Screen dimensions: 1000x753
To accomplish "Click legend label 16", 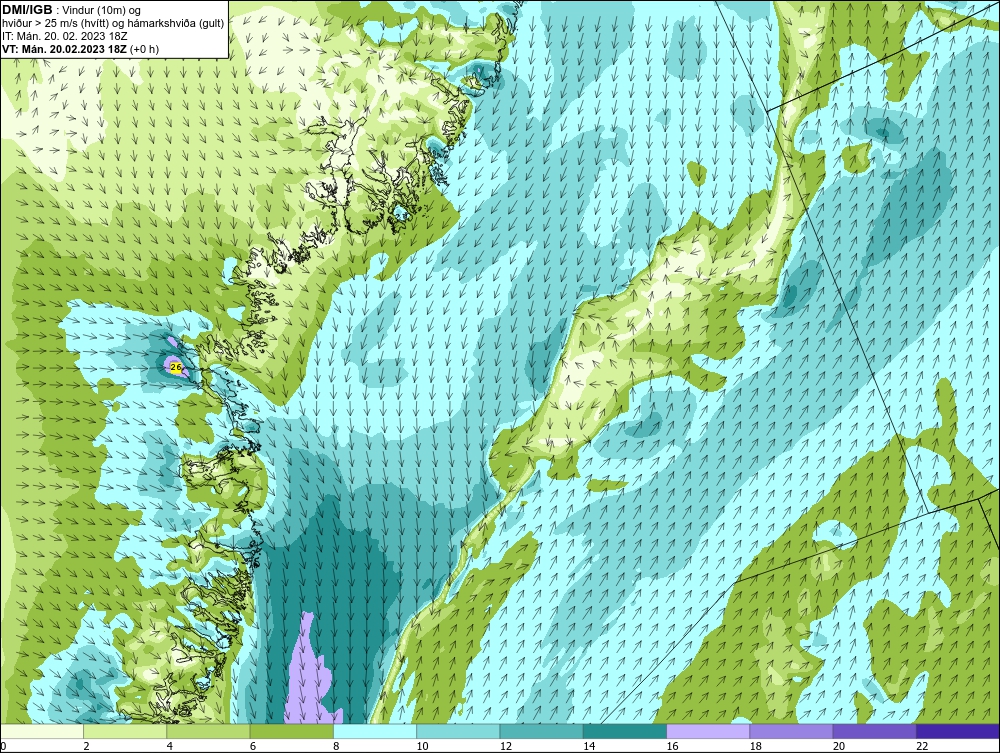I will pos(672,747).
